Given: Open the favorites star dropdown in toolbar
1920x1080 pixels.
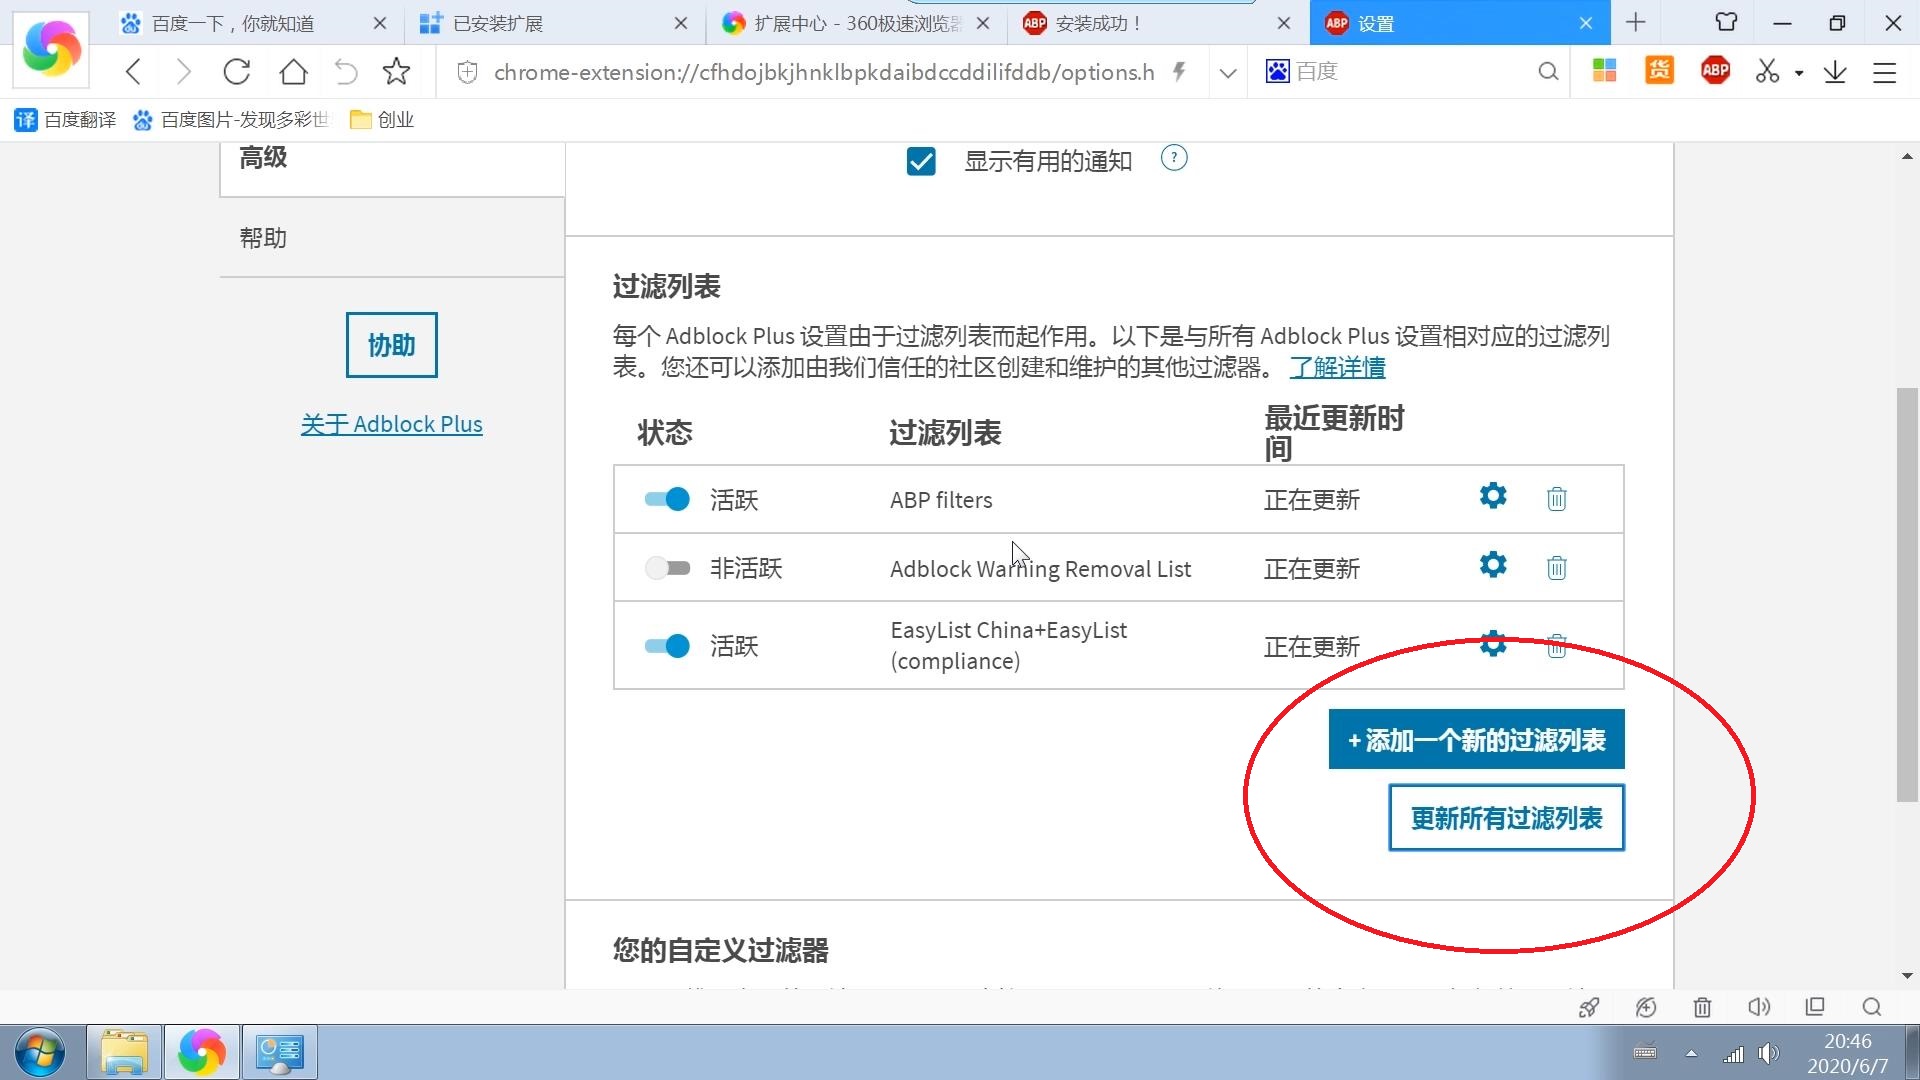Looking at the screenshot, I should [396, 71].
